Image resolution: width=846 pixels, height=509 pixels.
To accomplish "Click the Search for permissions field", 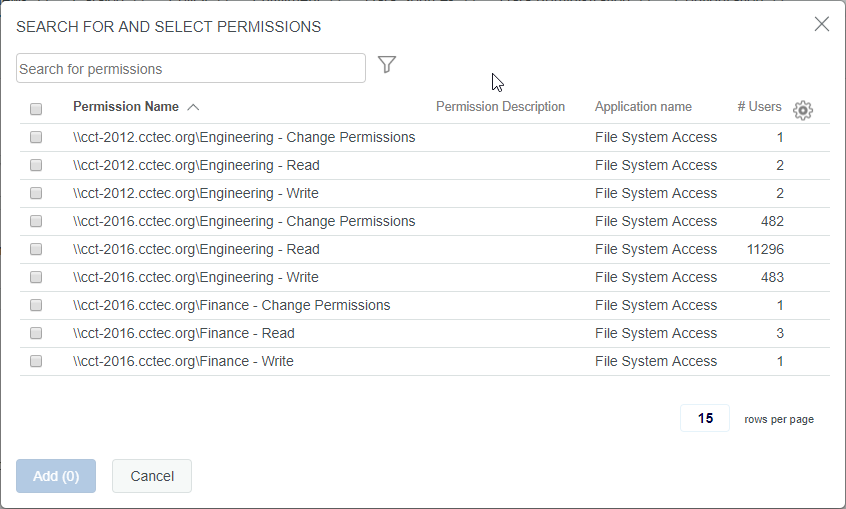I will 191,68.
